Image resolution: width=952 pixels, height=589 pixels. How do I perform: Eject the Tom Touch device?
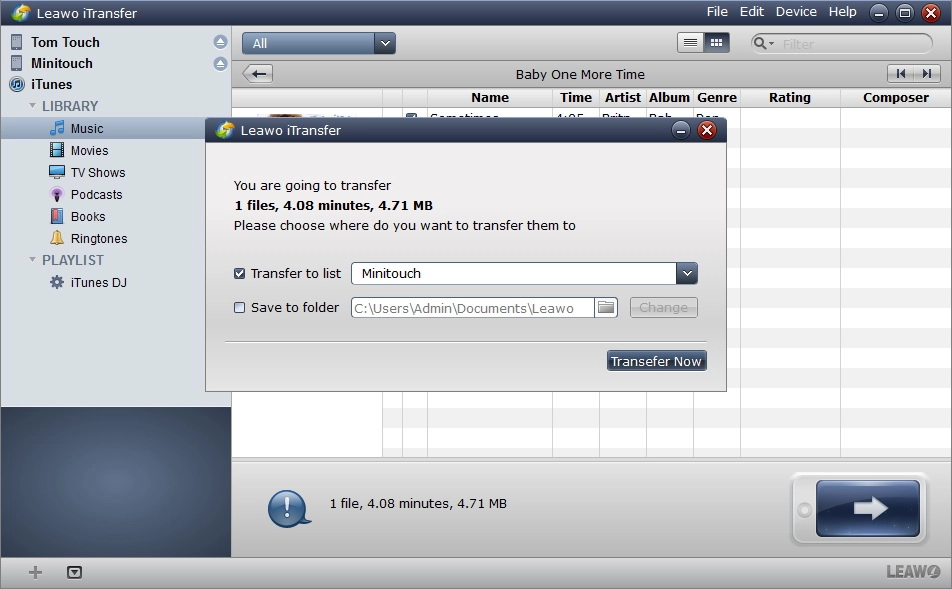220,42
